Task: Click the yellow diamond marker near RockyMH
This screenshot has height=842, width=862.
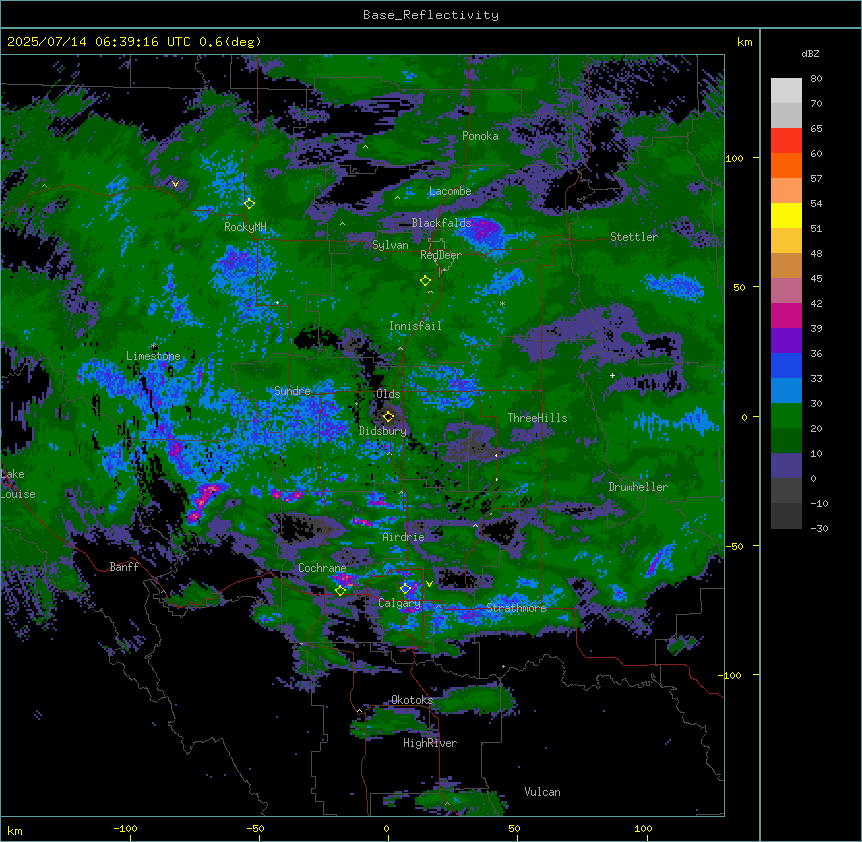Action: tap(250, 203)
